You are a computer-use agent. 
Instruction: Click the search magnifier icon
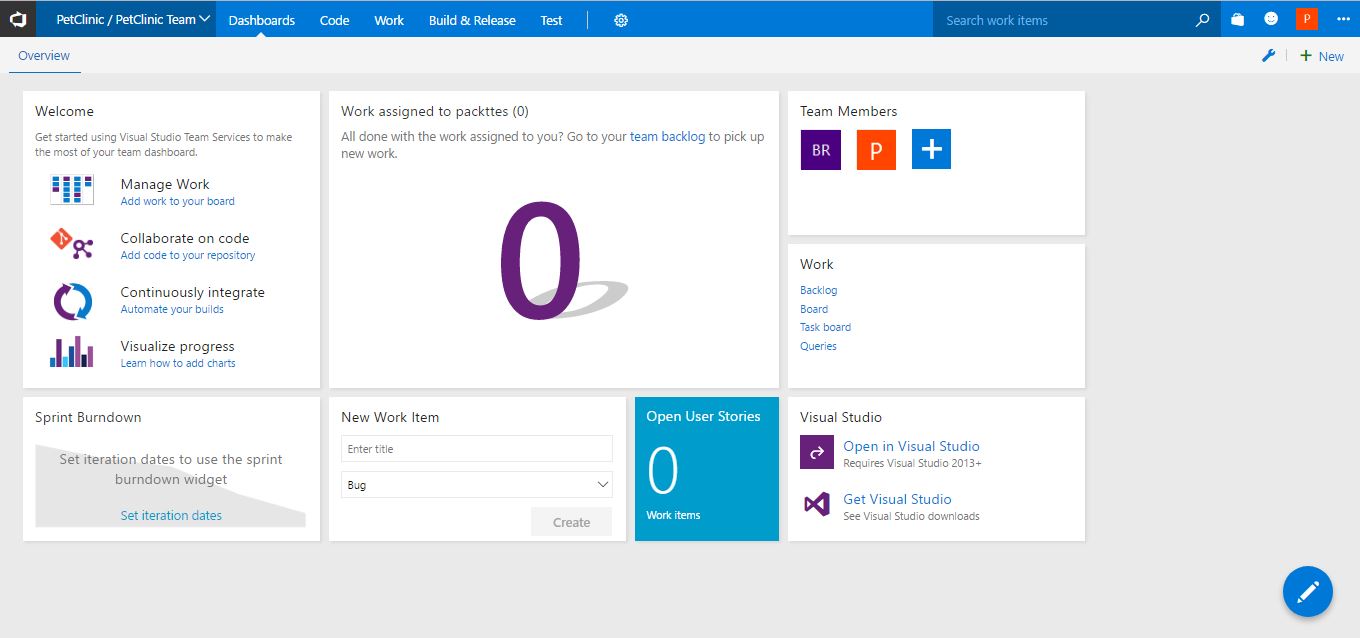click(x=1203, y=20)
